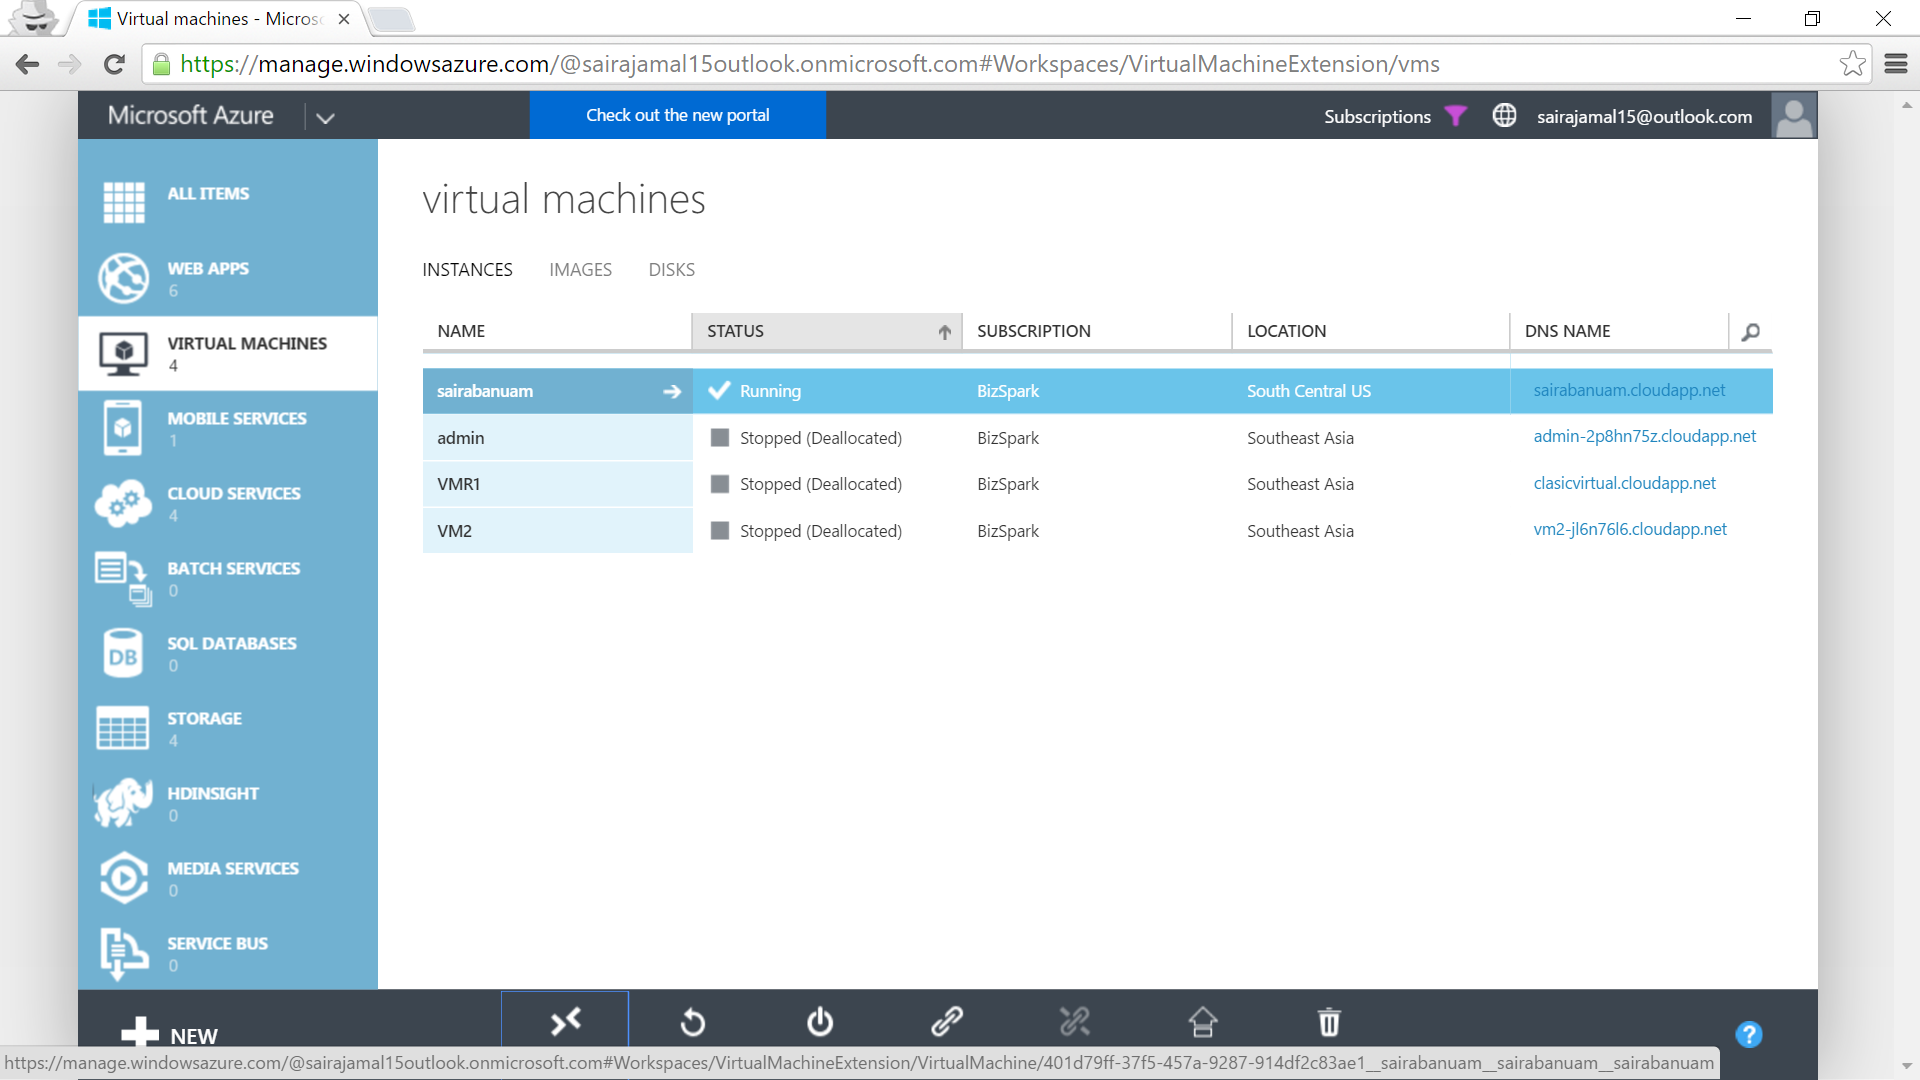Click the NAME column header
Viewport: 1920px width, 1080px height.
pyautogui.click(x=557, y=331)
